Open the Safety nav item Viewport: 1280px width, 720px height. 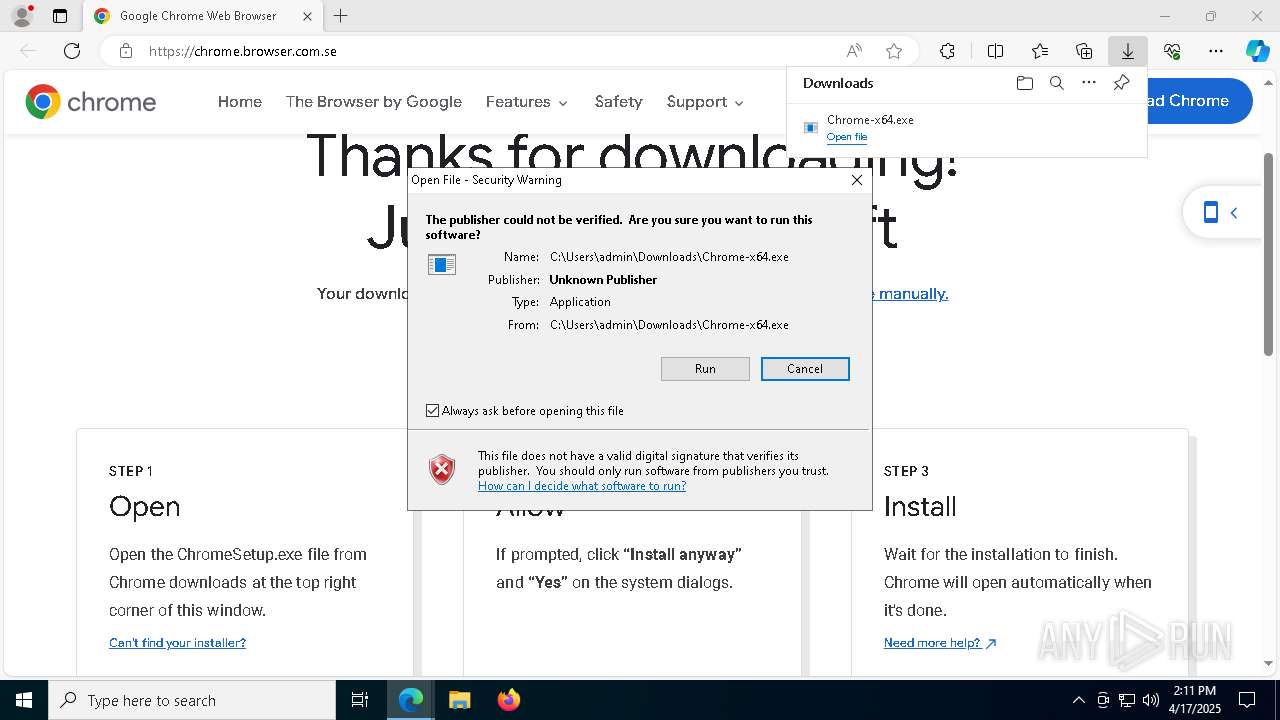click(618, 102)
